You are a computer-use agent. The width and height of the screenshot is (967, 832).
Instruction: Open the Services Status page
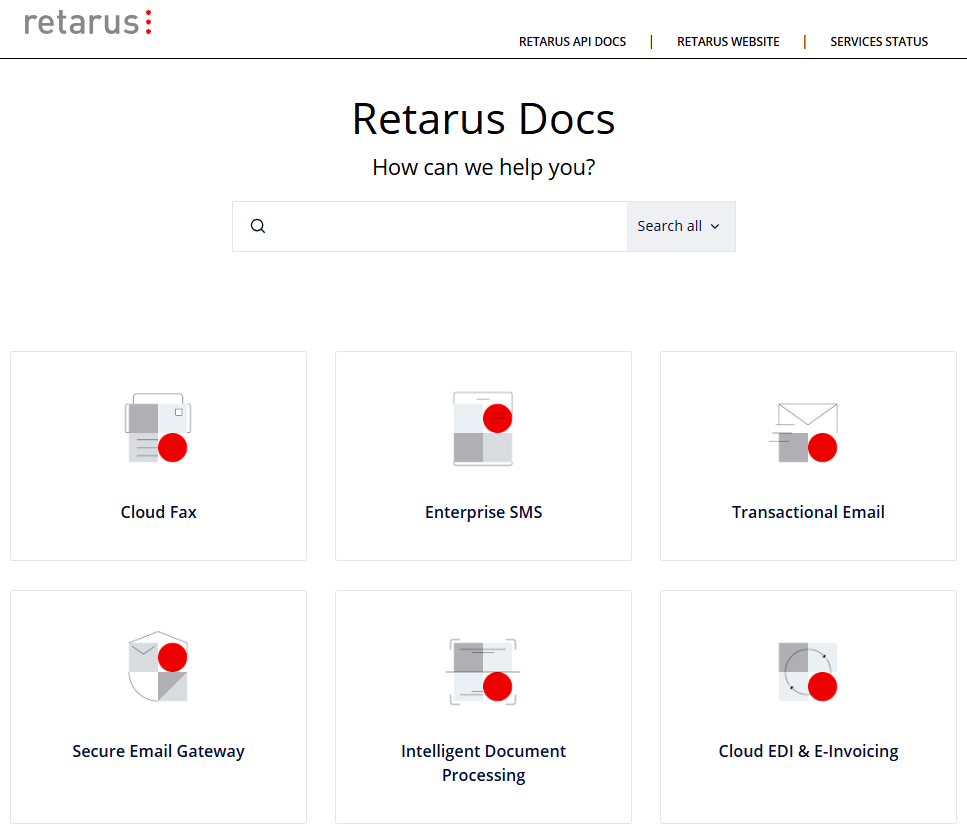(879, 42)
